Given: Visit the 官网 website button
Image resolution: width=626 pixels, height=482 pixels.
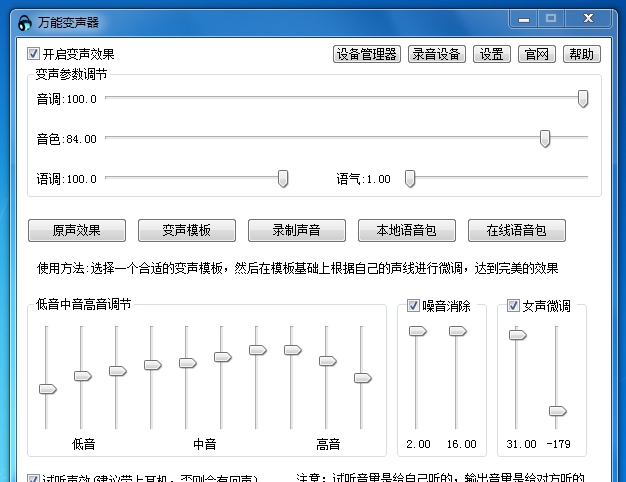Looking at the screenshot, I should click(537, 54).
